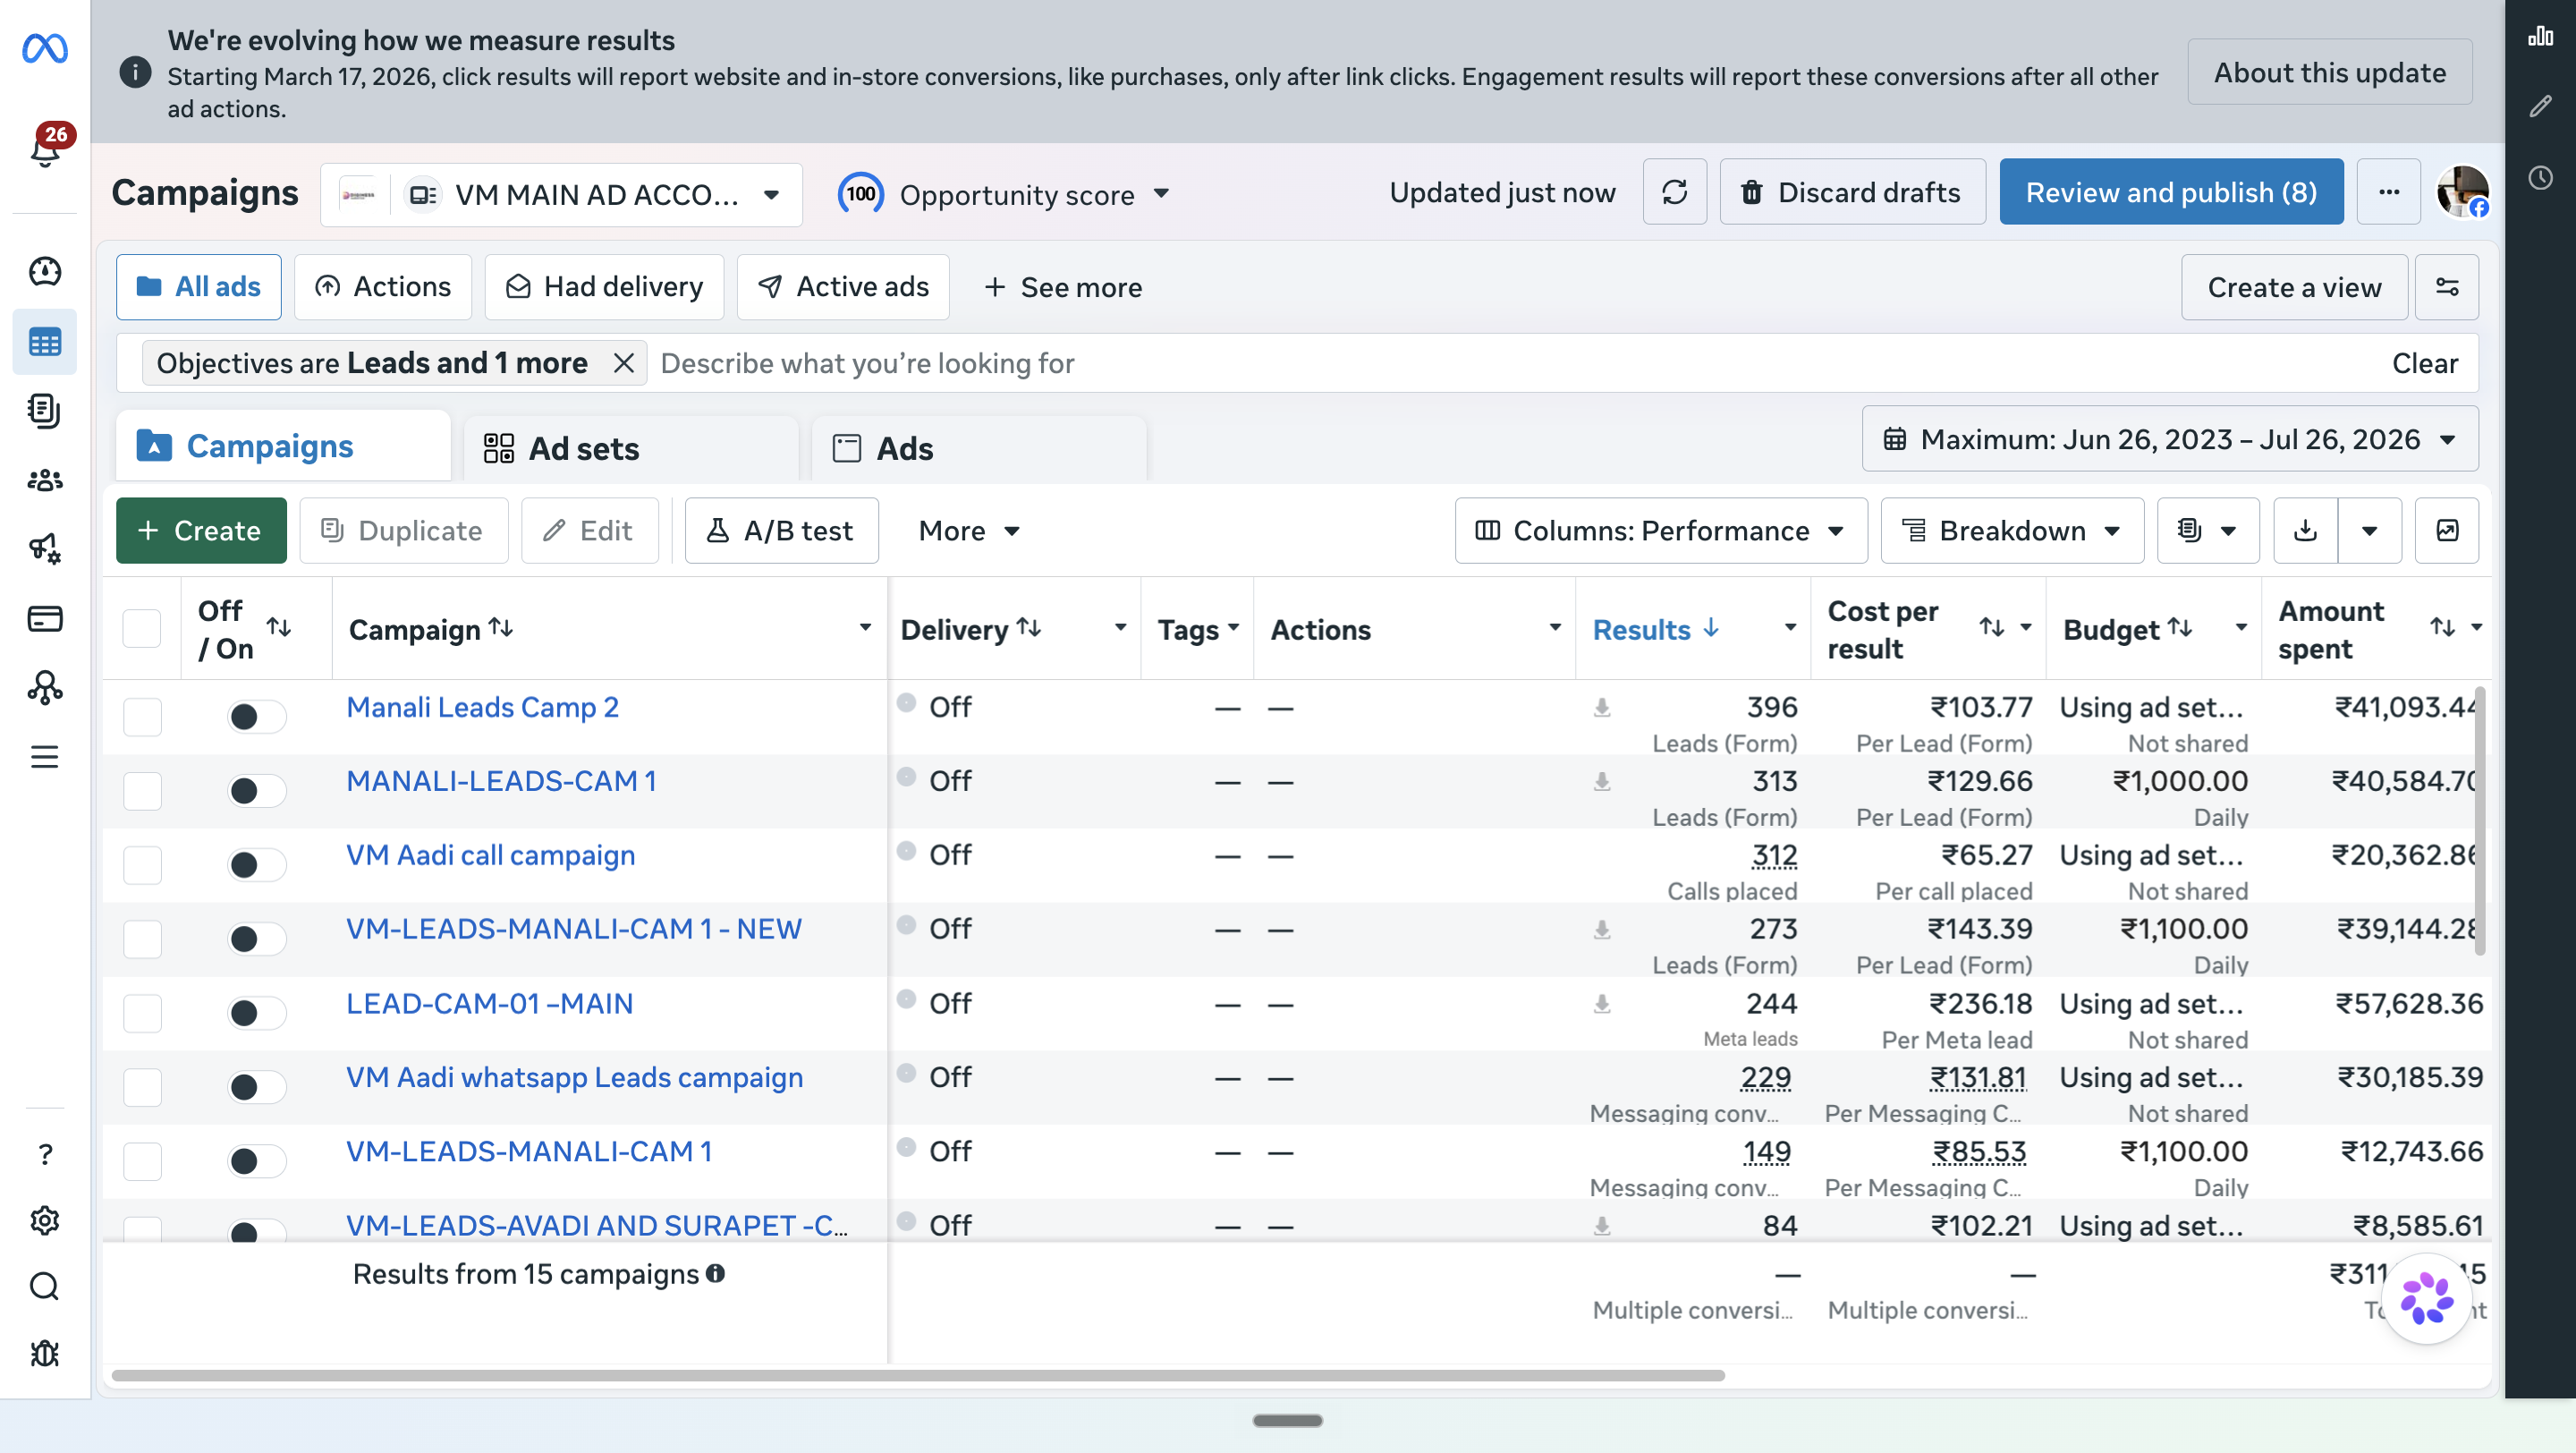2576x1453 pixels.
Task: Open edit pencil icon in right rail
Action: (x=2541, y=106)
